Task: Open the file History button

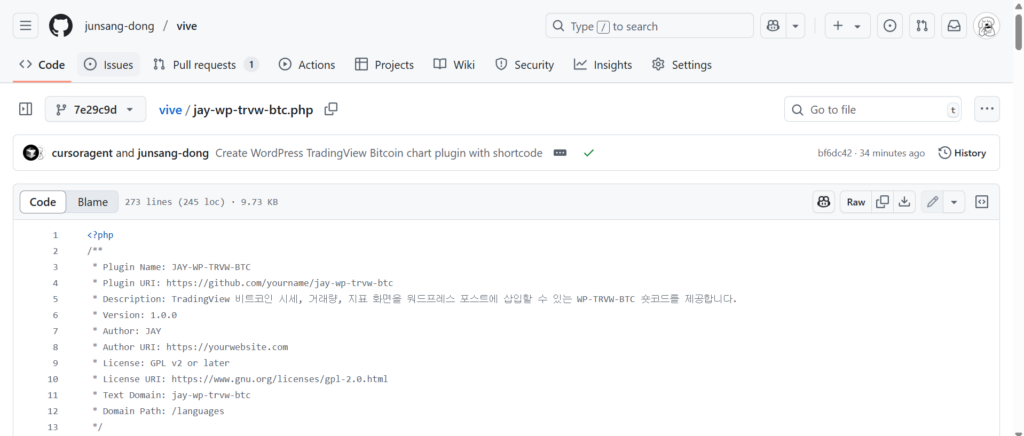Action: coord(962,153)
